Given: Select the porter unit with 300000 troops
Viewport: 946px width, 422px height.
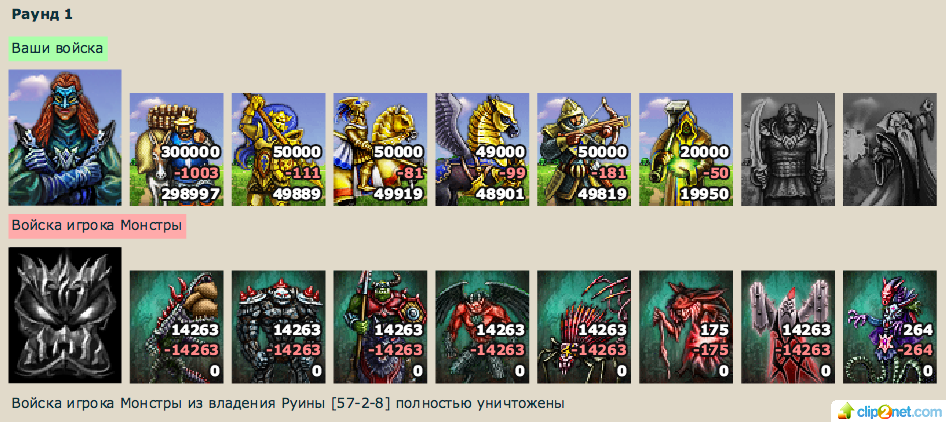Looking at the screenshot, I should click(x=176, y=149).
